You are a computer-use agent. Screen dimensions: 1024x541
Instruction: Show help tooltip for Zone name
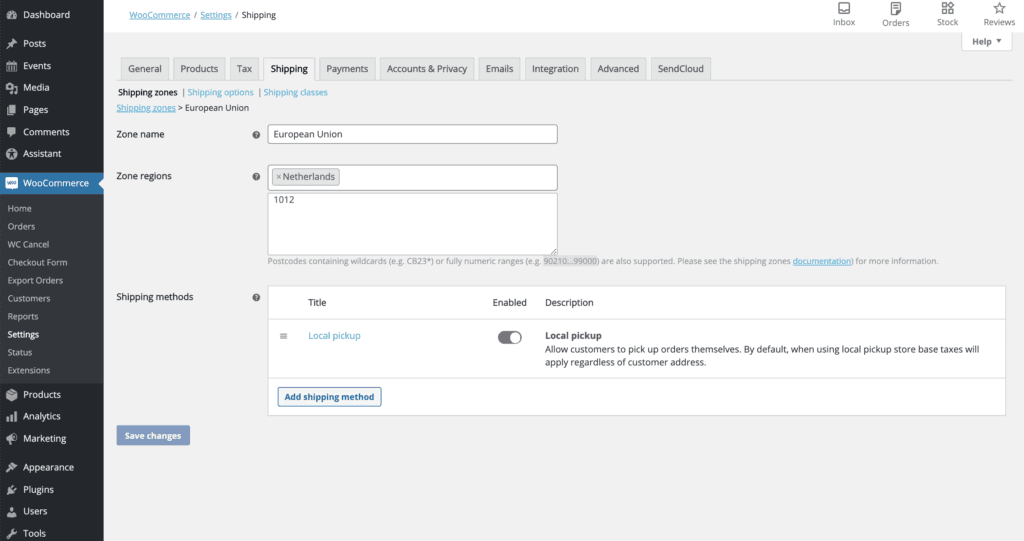click(x=256, y=135)
